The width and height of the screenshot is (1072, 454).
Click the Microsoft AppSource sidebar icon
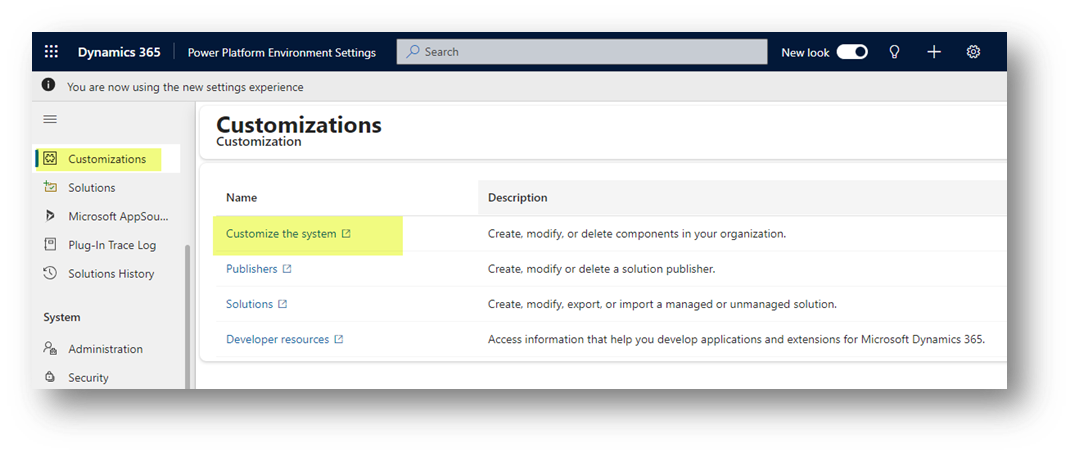(x=49, y=216)
